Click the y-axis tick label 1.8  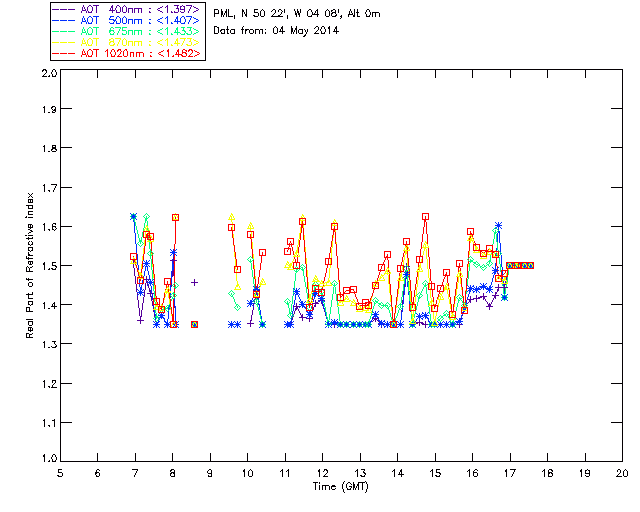tap(49, 148)
